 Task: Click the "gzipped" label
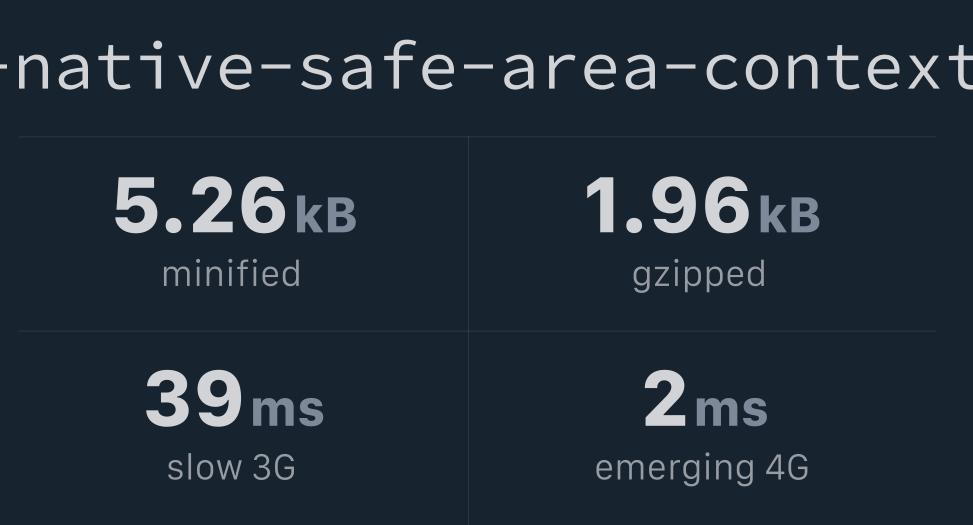coord(699,275)
